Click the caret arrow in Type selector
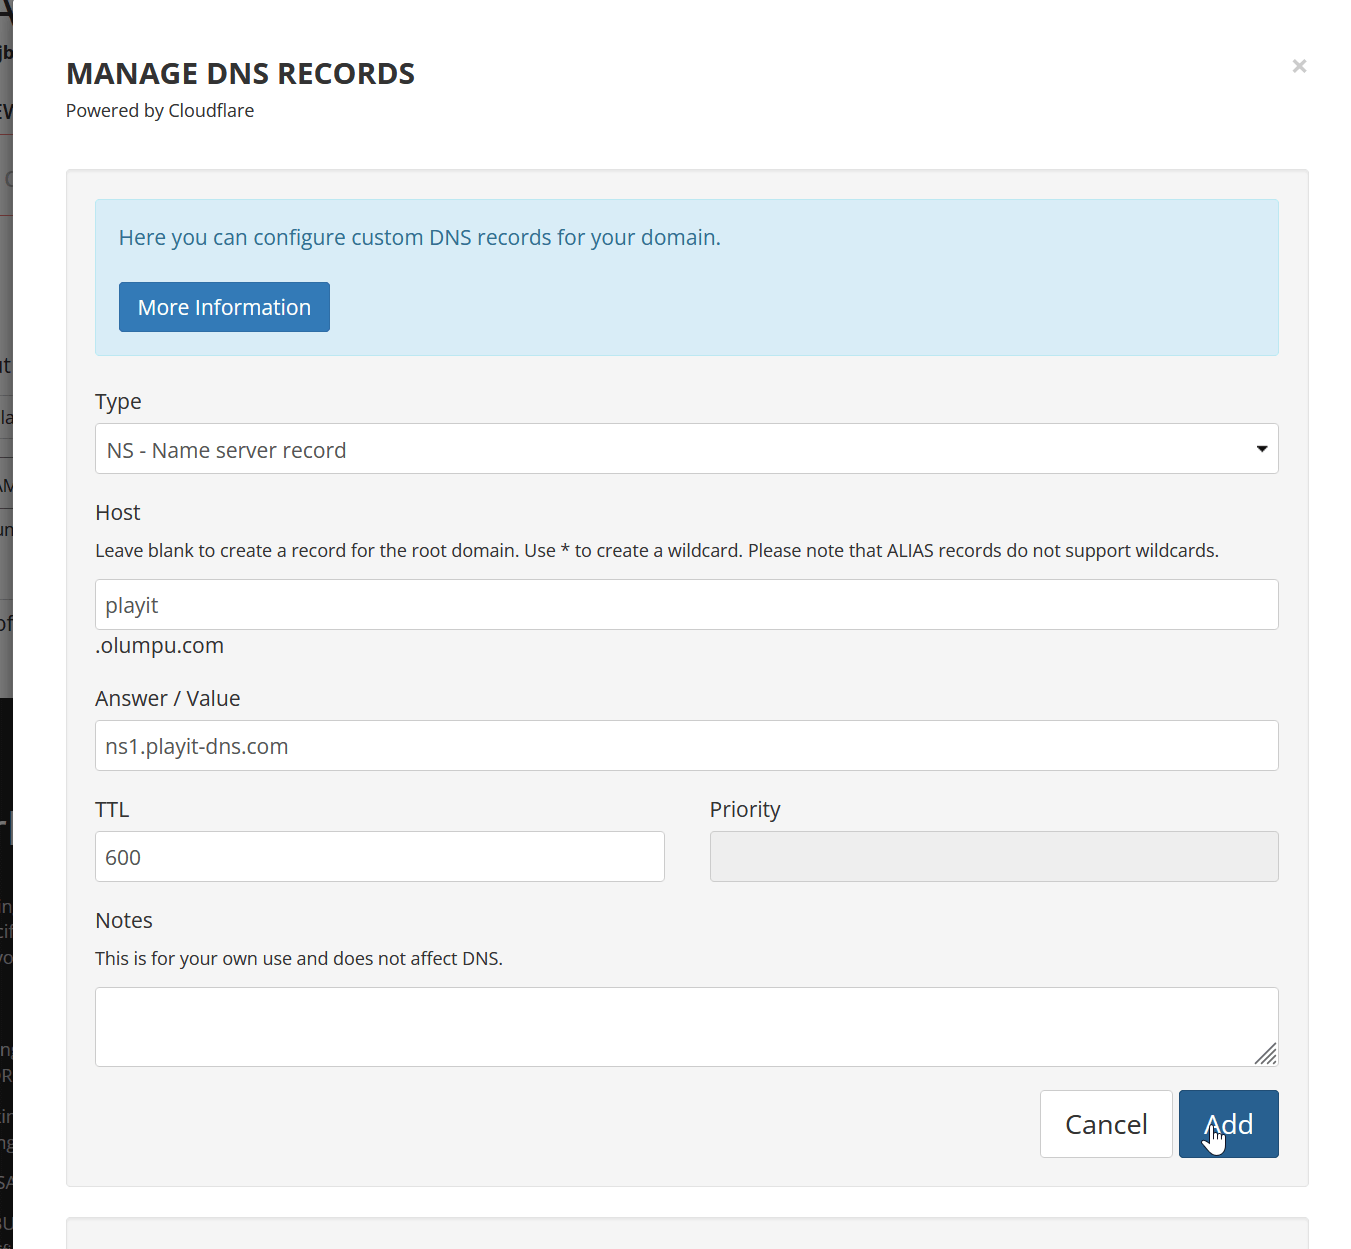This screenshot has height=1249, width=1351. tap(1261, 449)
